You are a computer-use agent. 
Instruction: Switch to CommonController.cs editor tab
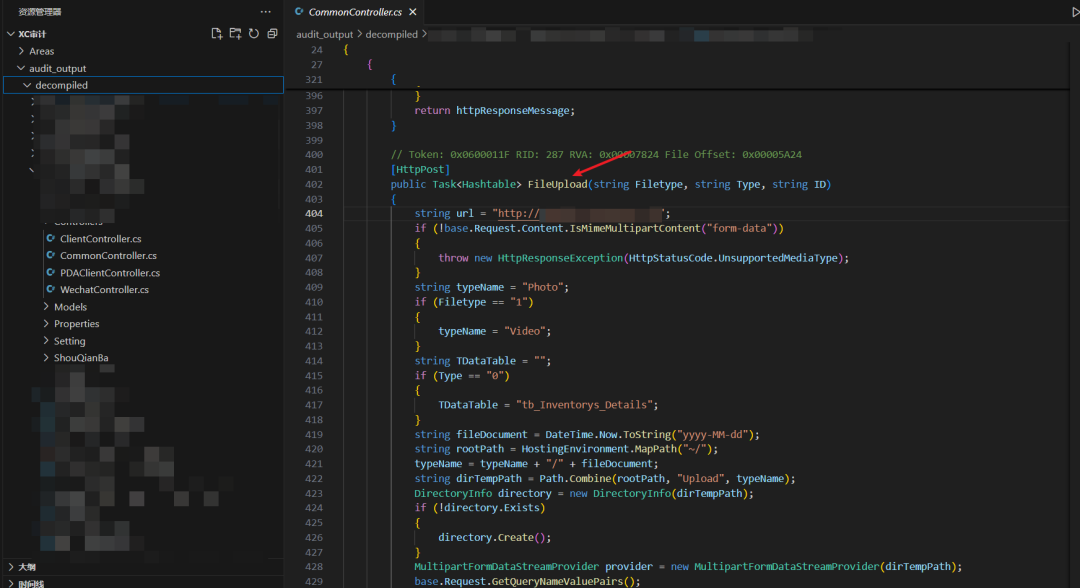355,12
